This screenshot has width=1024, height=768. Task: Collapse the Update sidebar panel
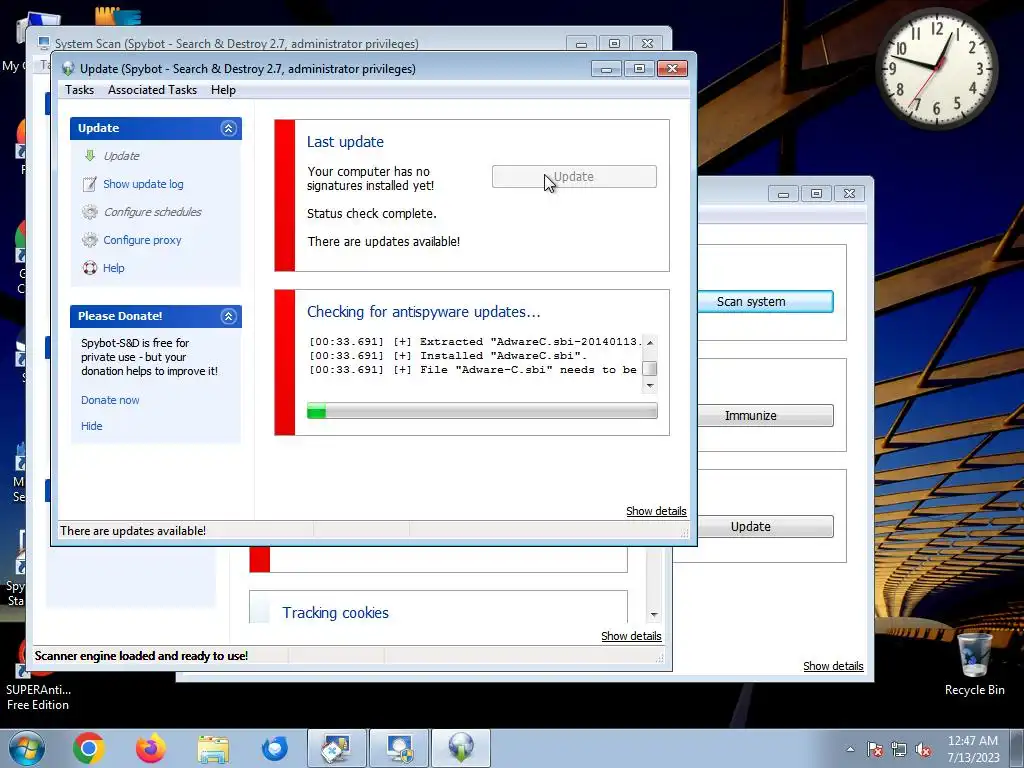pyautogui.click(x=228, y=128)
